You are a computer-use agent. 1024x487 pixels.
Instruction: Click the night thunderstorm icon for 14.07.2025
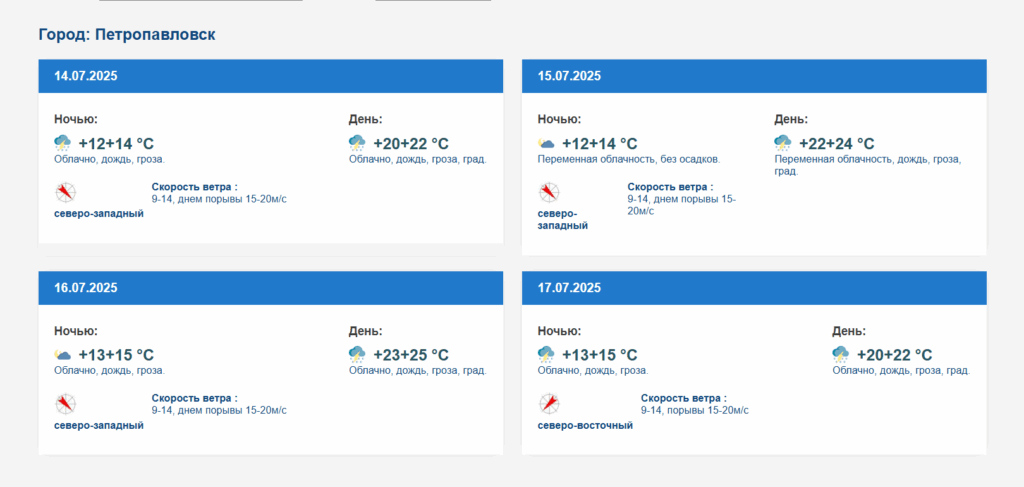point(63,143)
